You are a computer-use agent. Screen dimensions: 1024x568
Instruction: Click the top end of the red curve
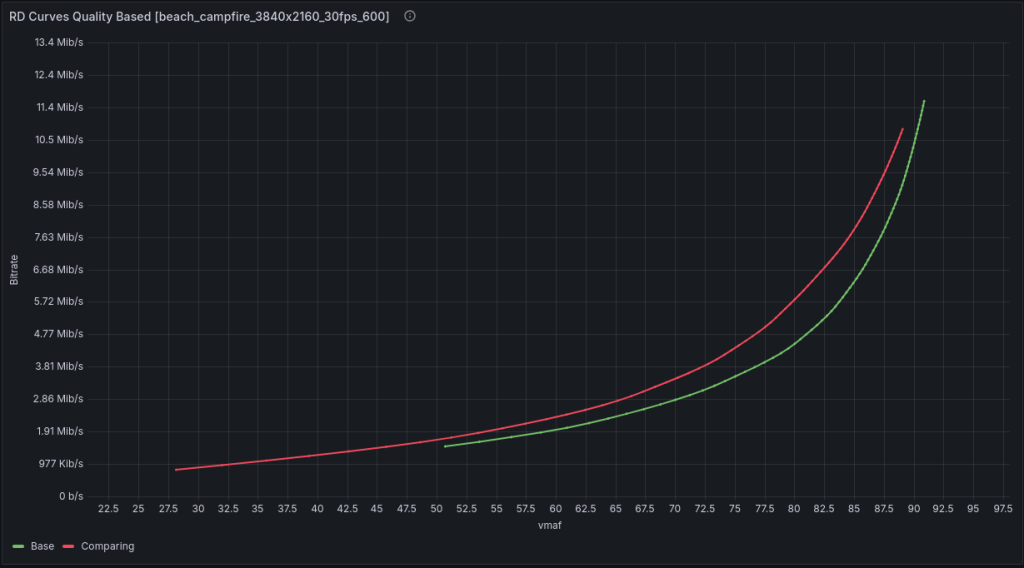(902, 129)
